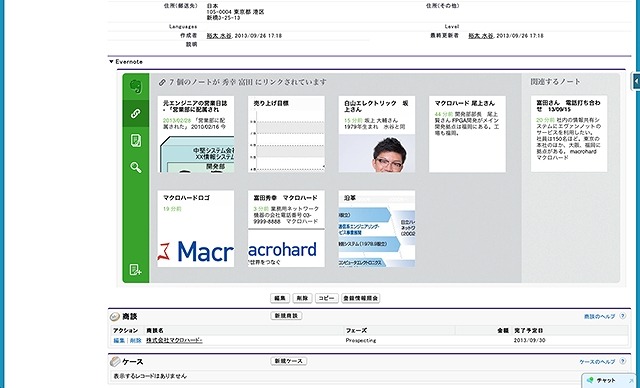
Task: Open the ケースのヘルプ link
Action: [598, 362]
